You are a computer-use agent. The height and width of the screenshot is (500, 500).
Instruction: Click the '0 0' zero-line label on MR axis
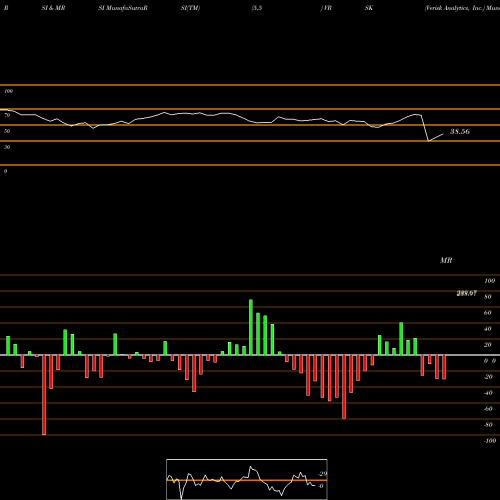(x=490, y=361)
